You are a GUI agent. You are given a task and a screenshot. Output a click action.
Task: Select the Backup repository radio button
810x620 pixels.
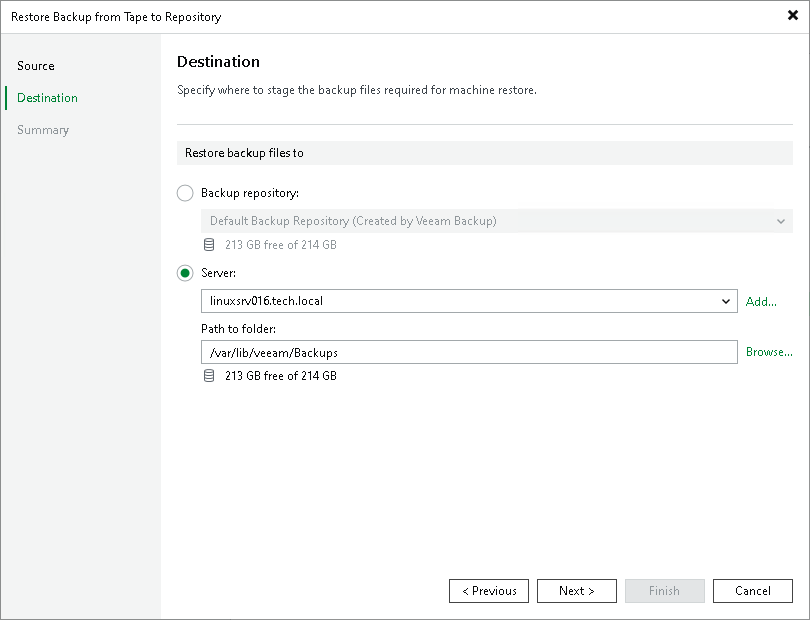tap(185, 193)
